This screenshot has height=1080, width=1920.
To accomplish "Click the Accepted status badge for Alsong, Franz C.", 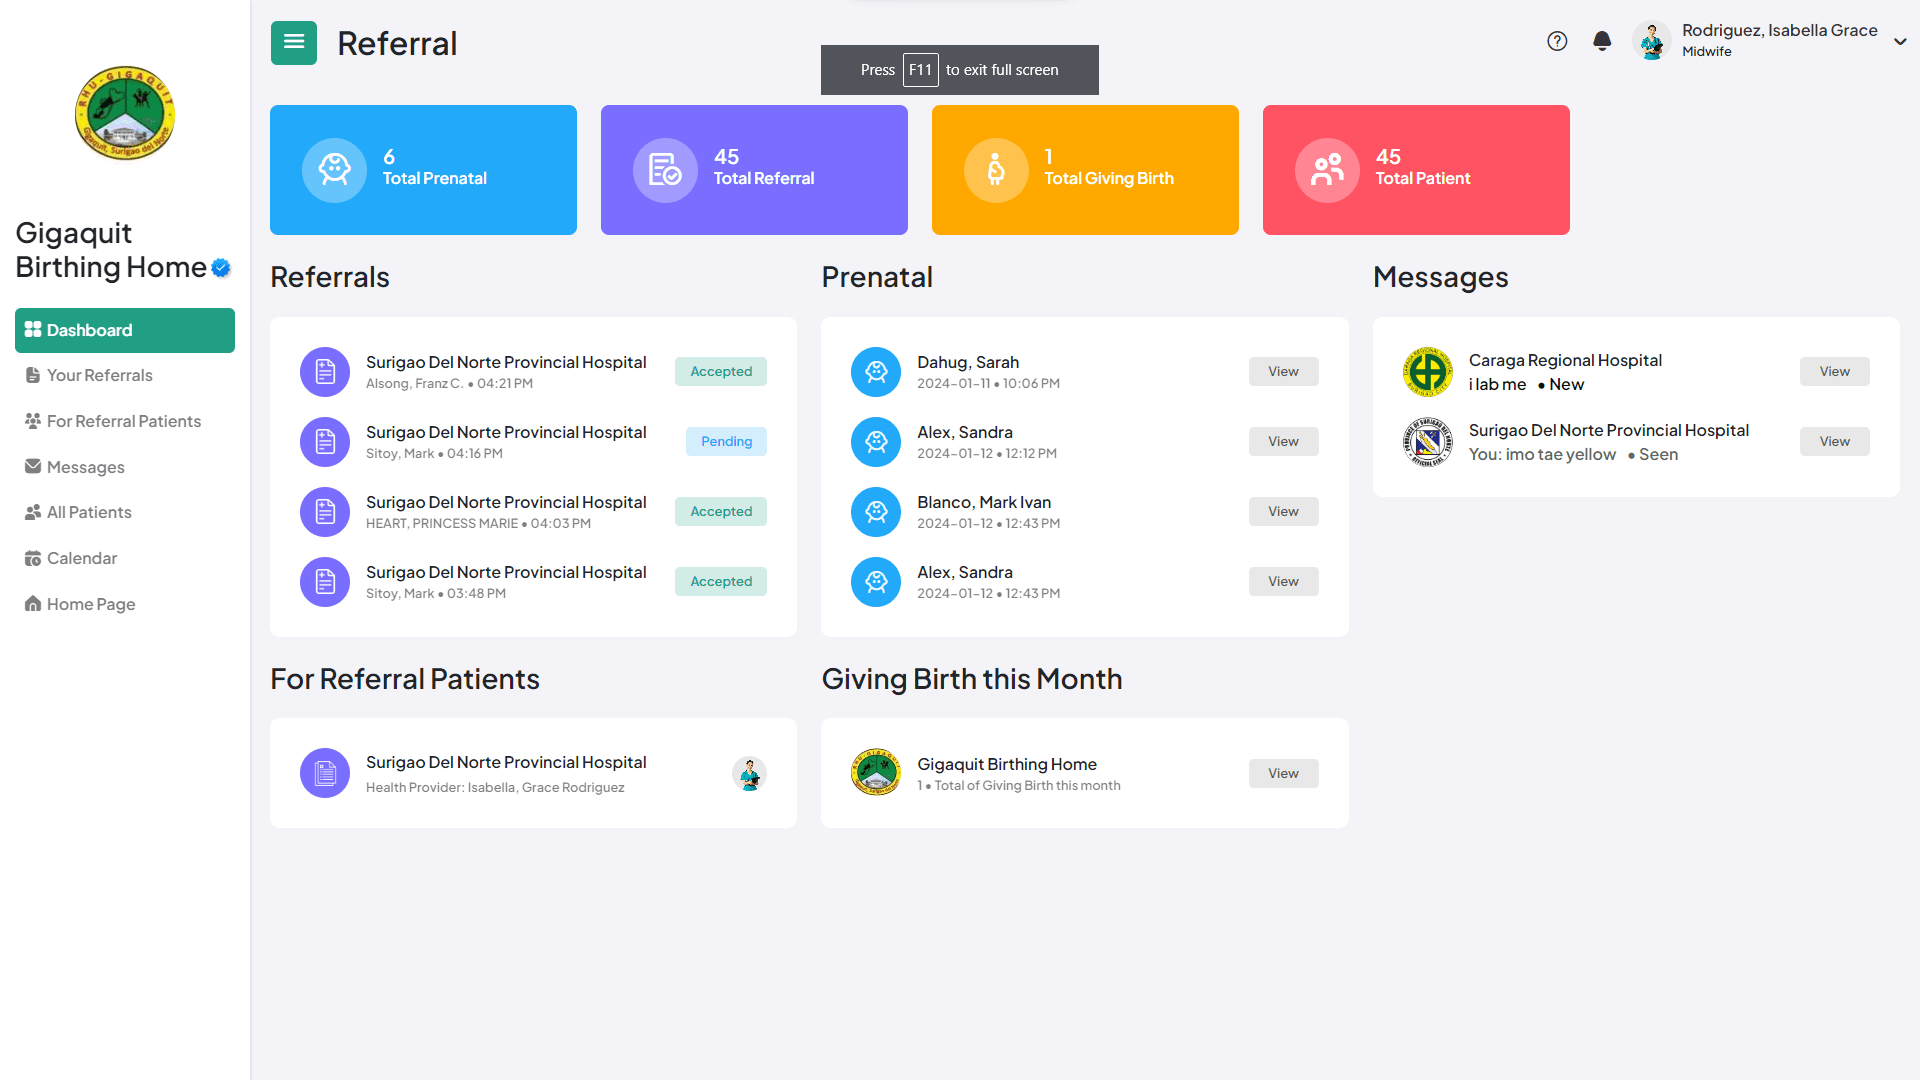I will click(720, 371).
